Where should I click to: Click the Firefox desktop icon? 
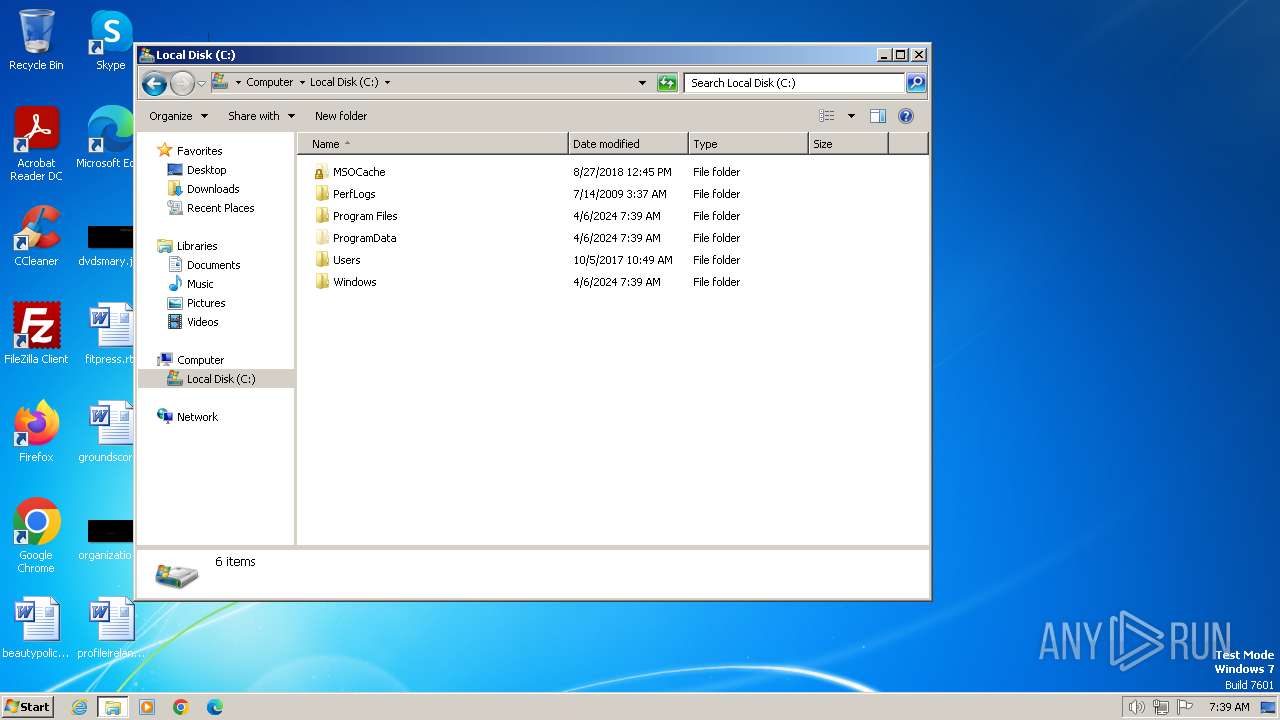pos(36,432)
